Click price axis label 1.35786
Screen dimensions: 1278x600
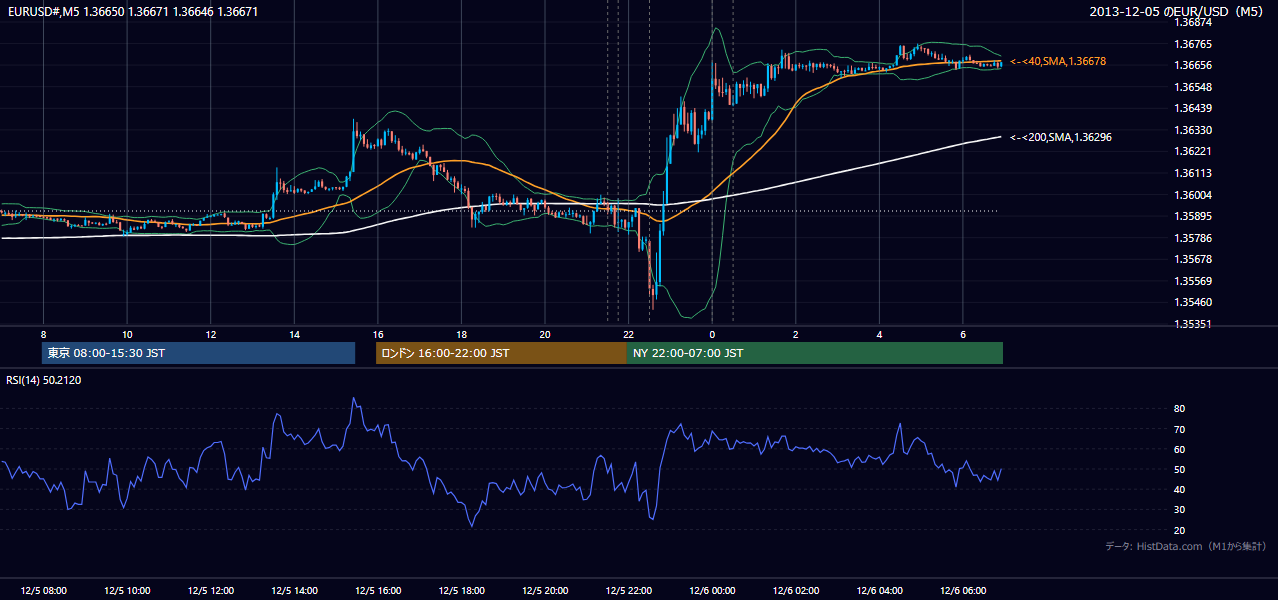(1193, 238)
